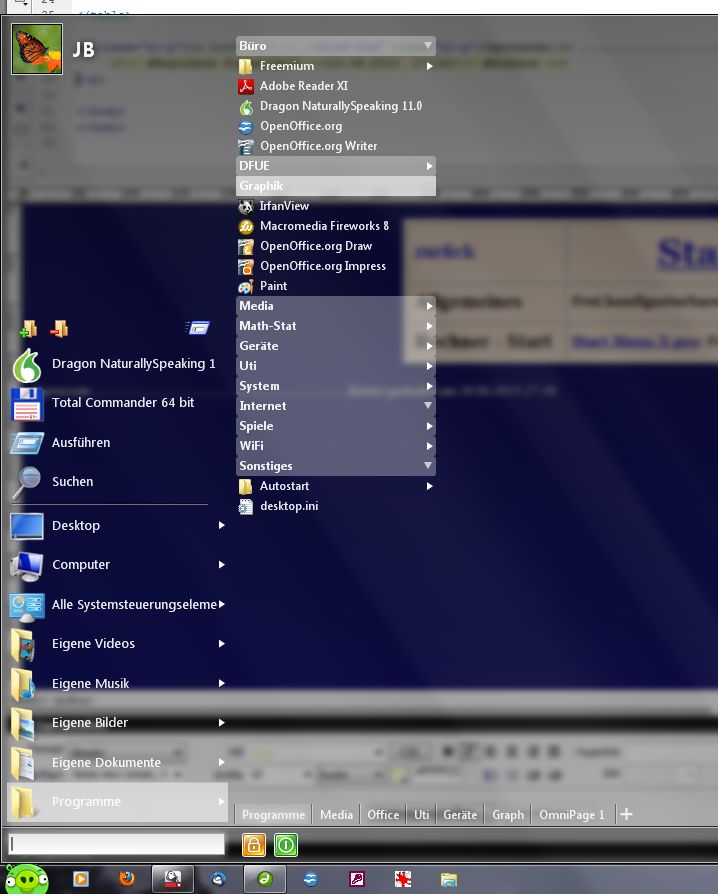Image resolution: width=718 pixels, height=894 pixels.
Task: Click the orange lock button
Action: pos(254,845)
